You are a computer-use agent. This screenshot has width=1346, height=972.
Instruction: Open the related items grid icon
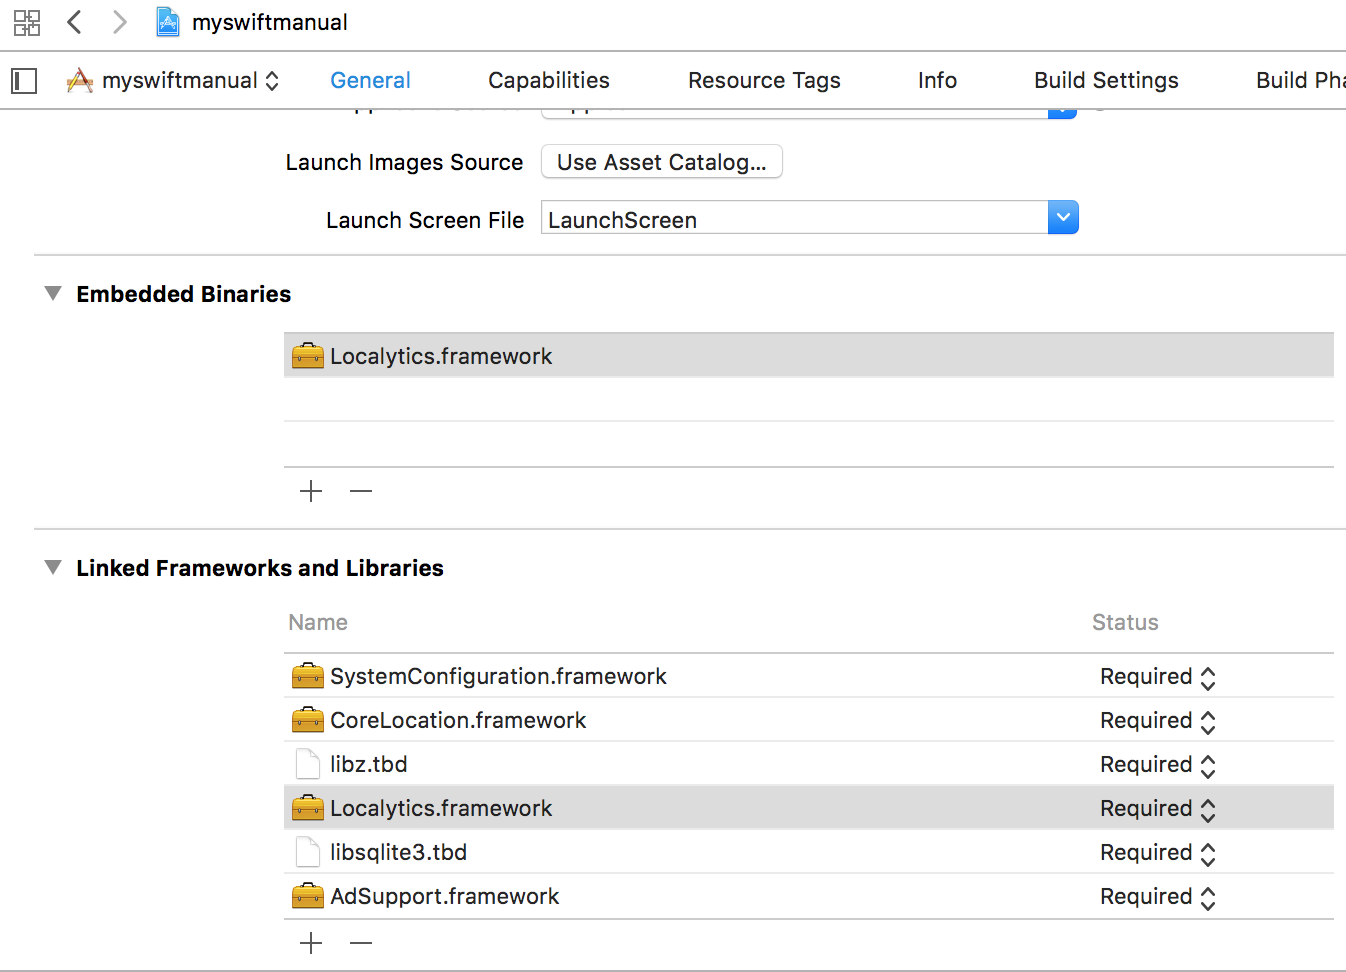point(27,22)
